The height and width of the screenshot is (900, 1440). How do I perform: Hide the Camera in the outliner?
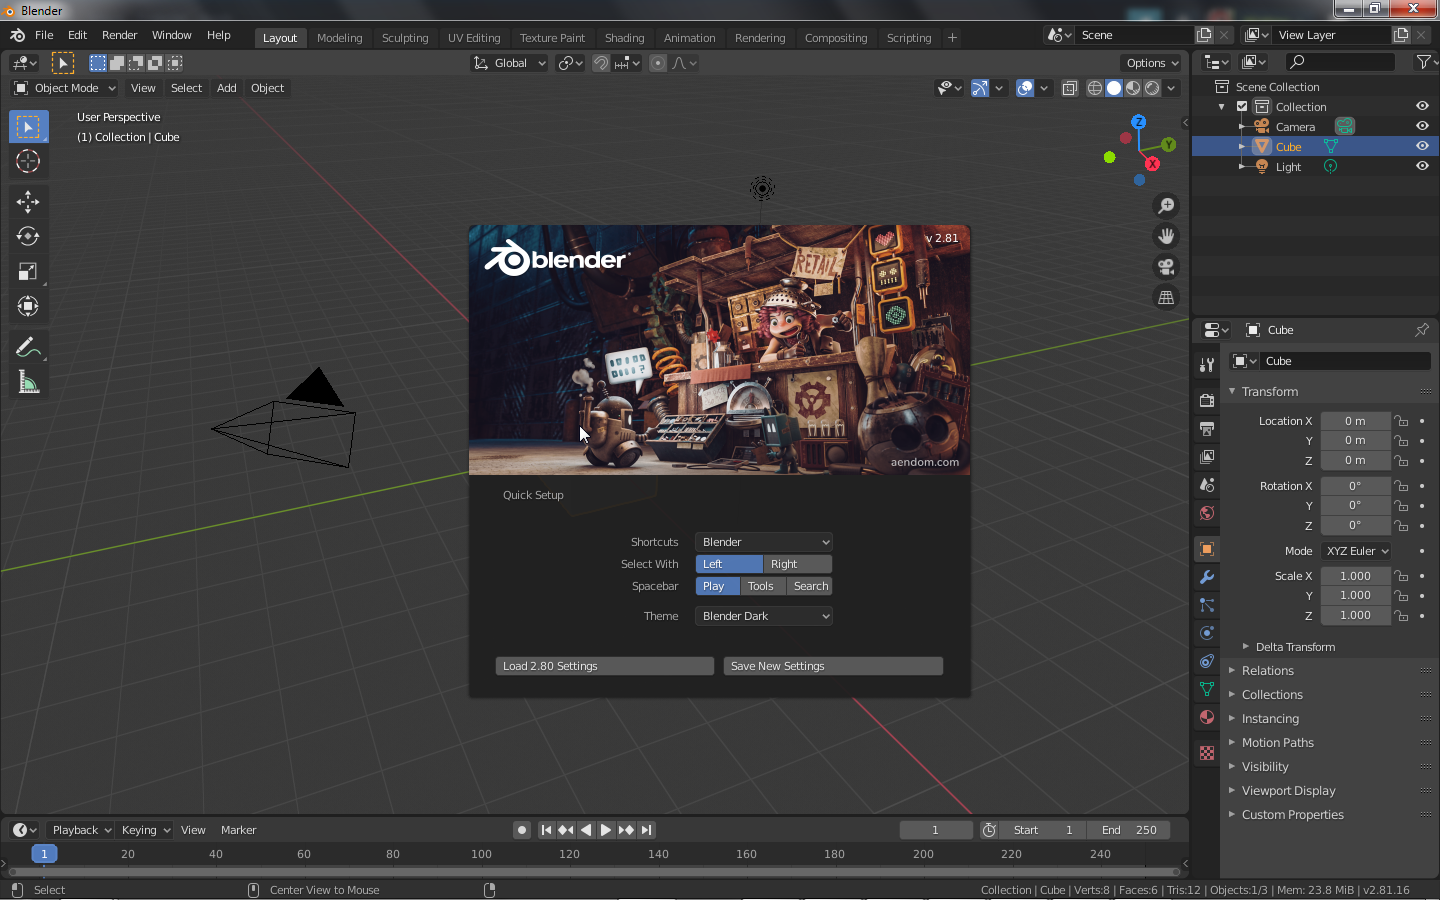[1422, 126]
